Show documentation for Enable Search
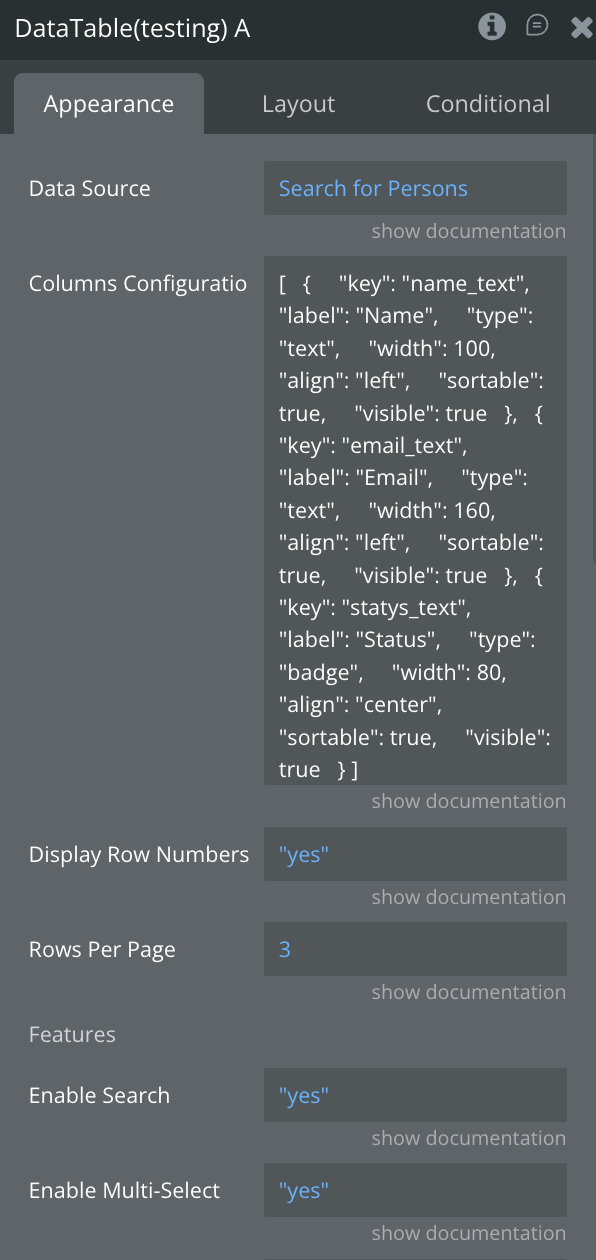The height and width of the screenshot is (1260, 596). (468, 1138)
